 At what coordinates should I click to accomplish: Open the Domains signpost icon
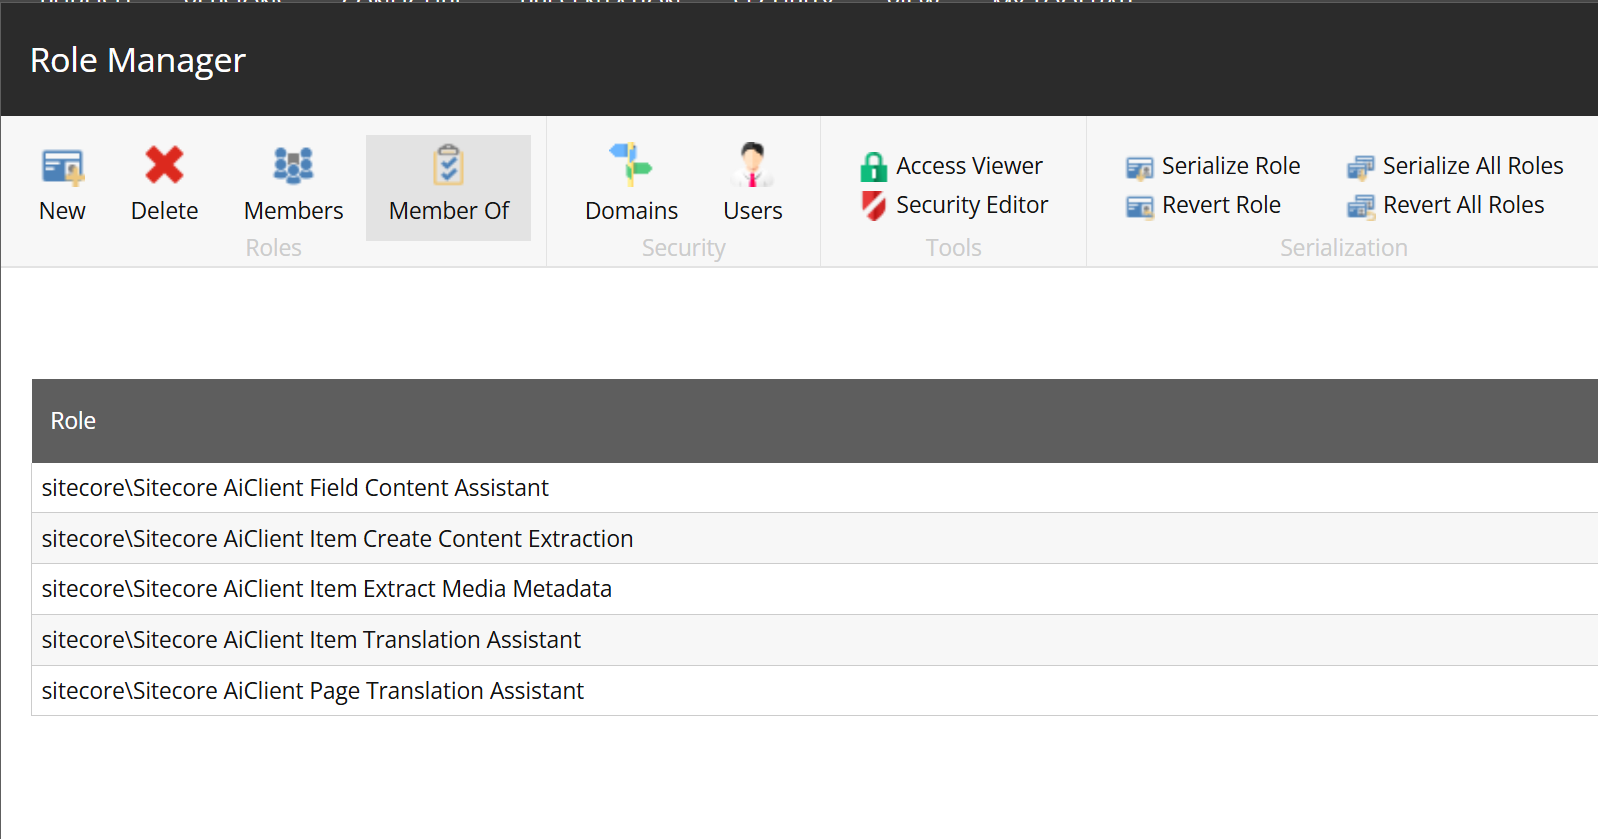[631, 165]
